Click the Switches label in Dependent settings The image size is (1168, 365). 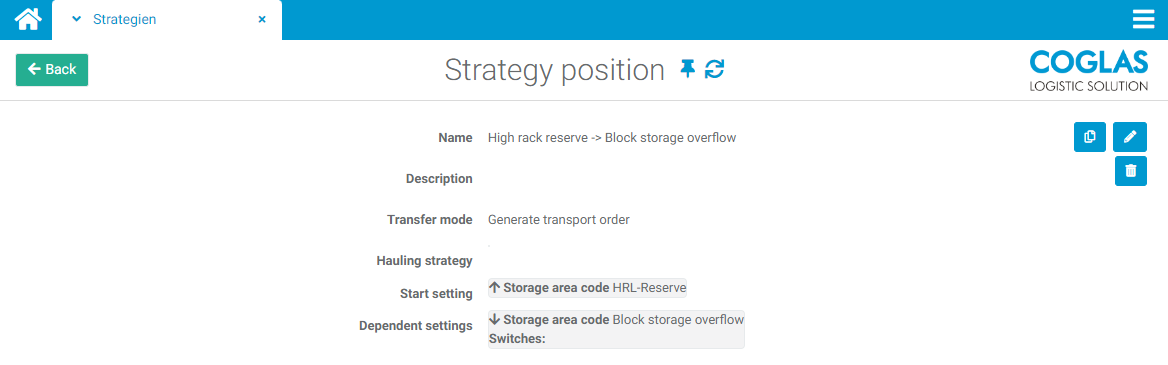pyautogui.click(x=517, y=338)
